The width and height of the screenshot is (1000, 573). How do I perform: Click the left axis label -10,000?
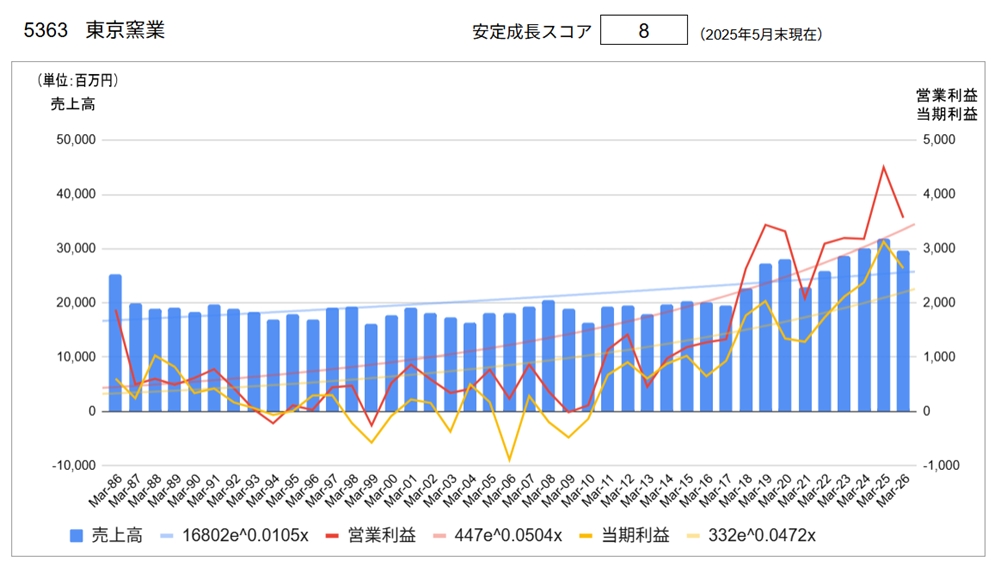(74, 465)
